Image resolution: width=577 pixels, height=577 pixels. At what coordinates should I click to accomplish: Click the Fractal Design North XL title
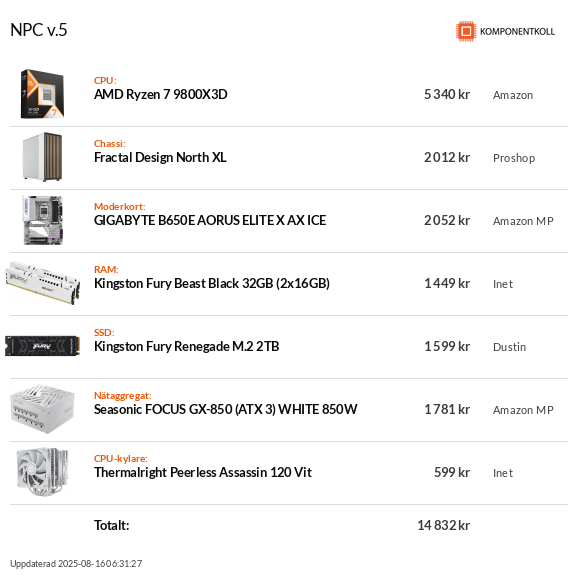160,157
